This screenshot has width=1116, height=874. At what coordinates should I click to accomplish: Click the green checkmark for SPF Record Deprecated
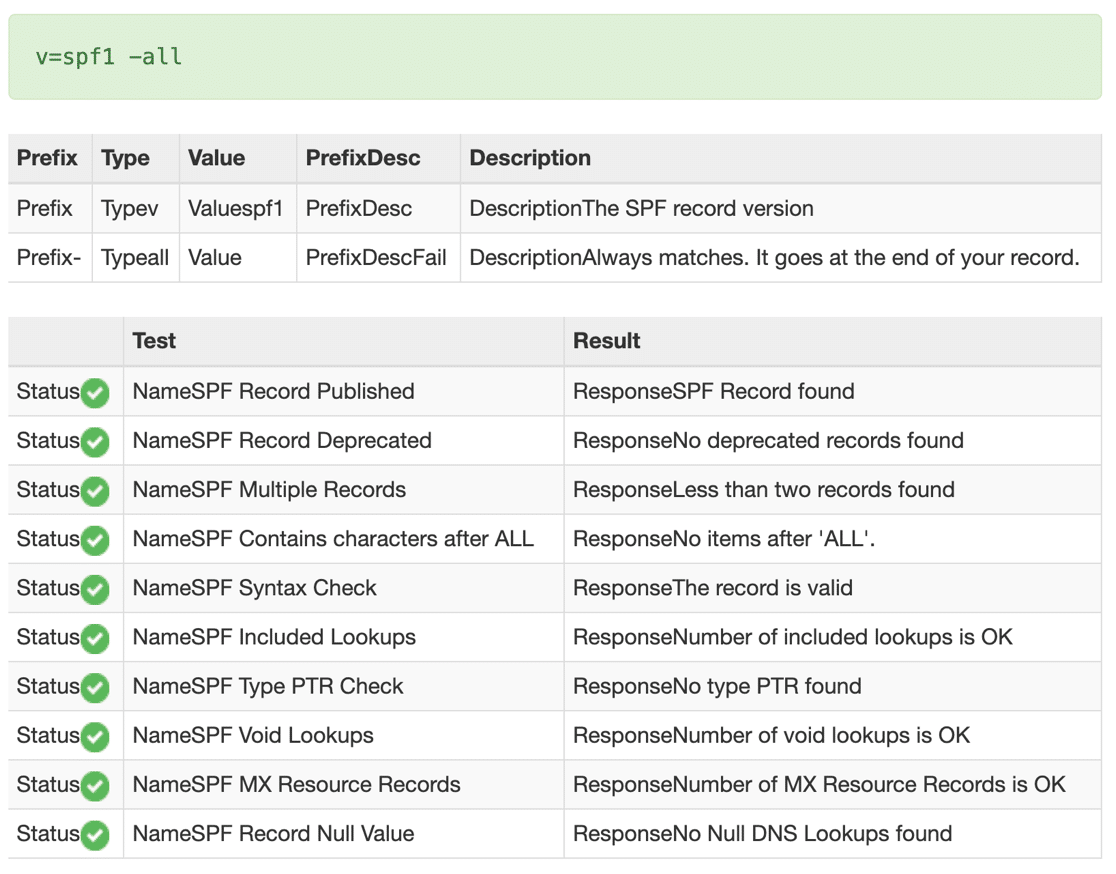(x=94, y=441)
